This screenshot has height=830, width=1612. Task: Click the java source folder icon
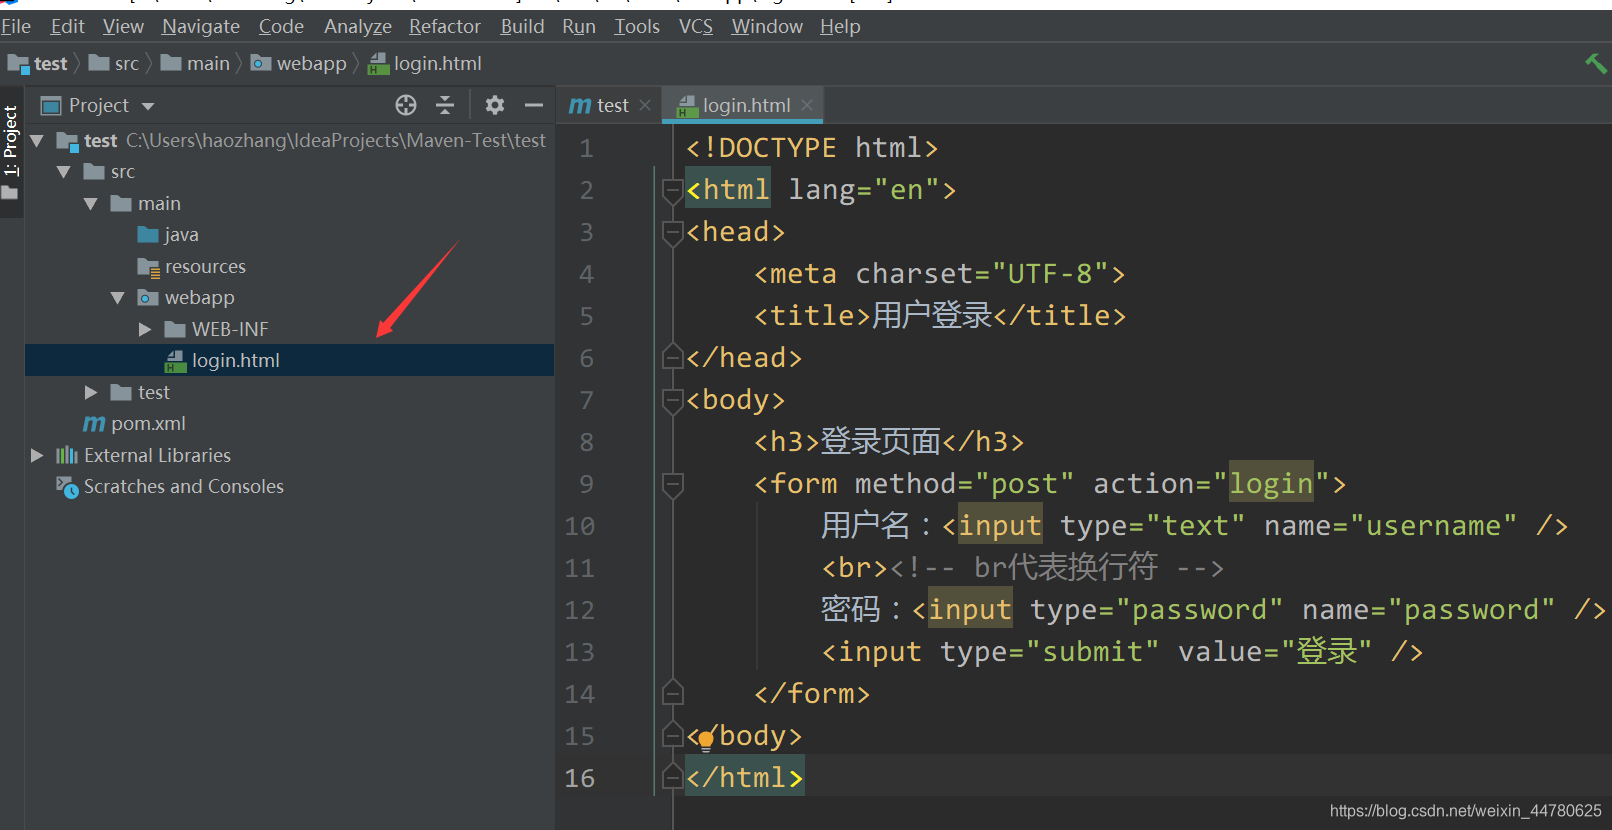click(x=148, y=235)
